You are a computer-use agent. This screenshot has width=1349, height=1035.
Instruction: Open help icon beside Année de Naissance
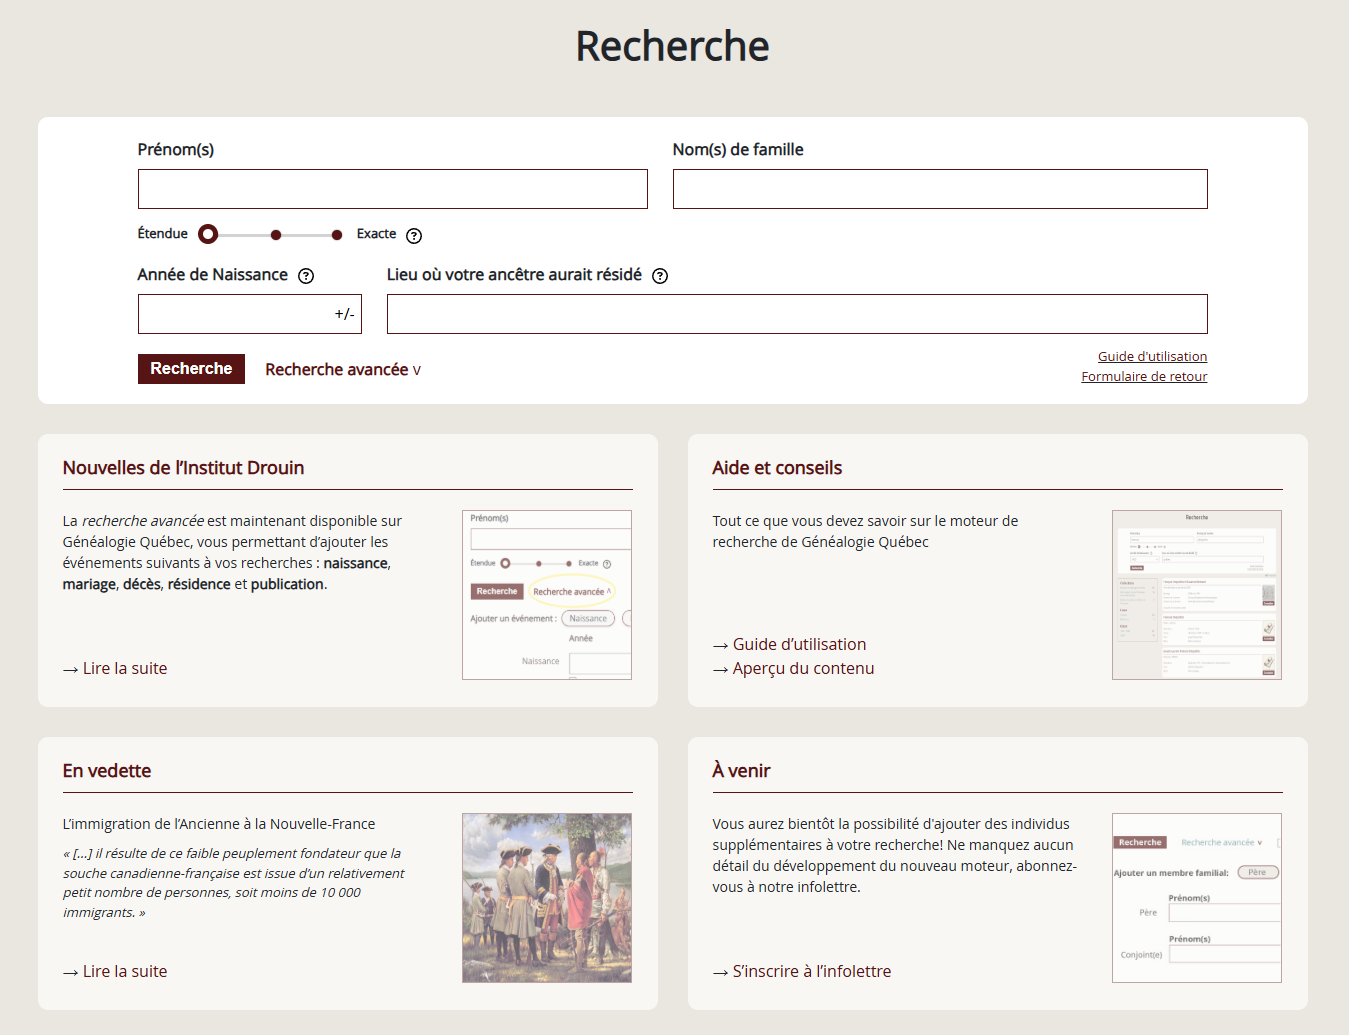point(306,276)
